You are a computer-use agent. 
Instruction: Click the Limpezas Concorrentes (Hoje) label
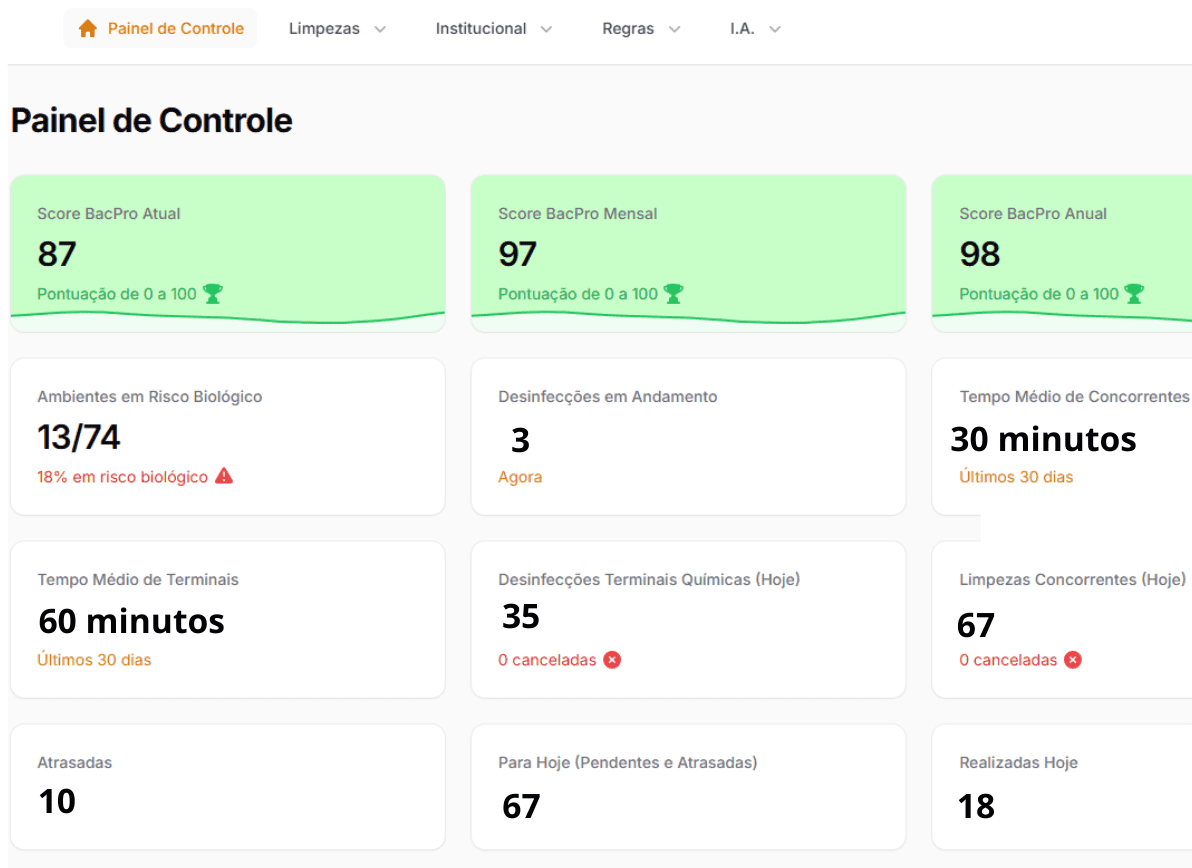pos(1072,580)
